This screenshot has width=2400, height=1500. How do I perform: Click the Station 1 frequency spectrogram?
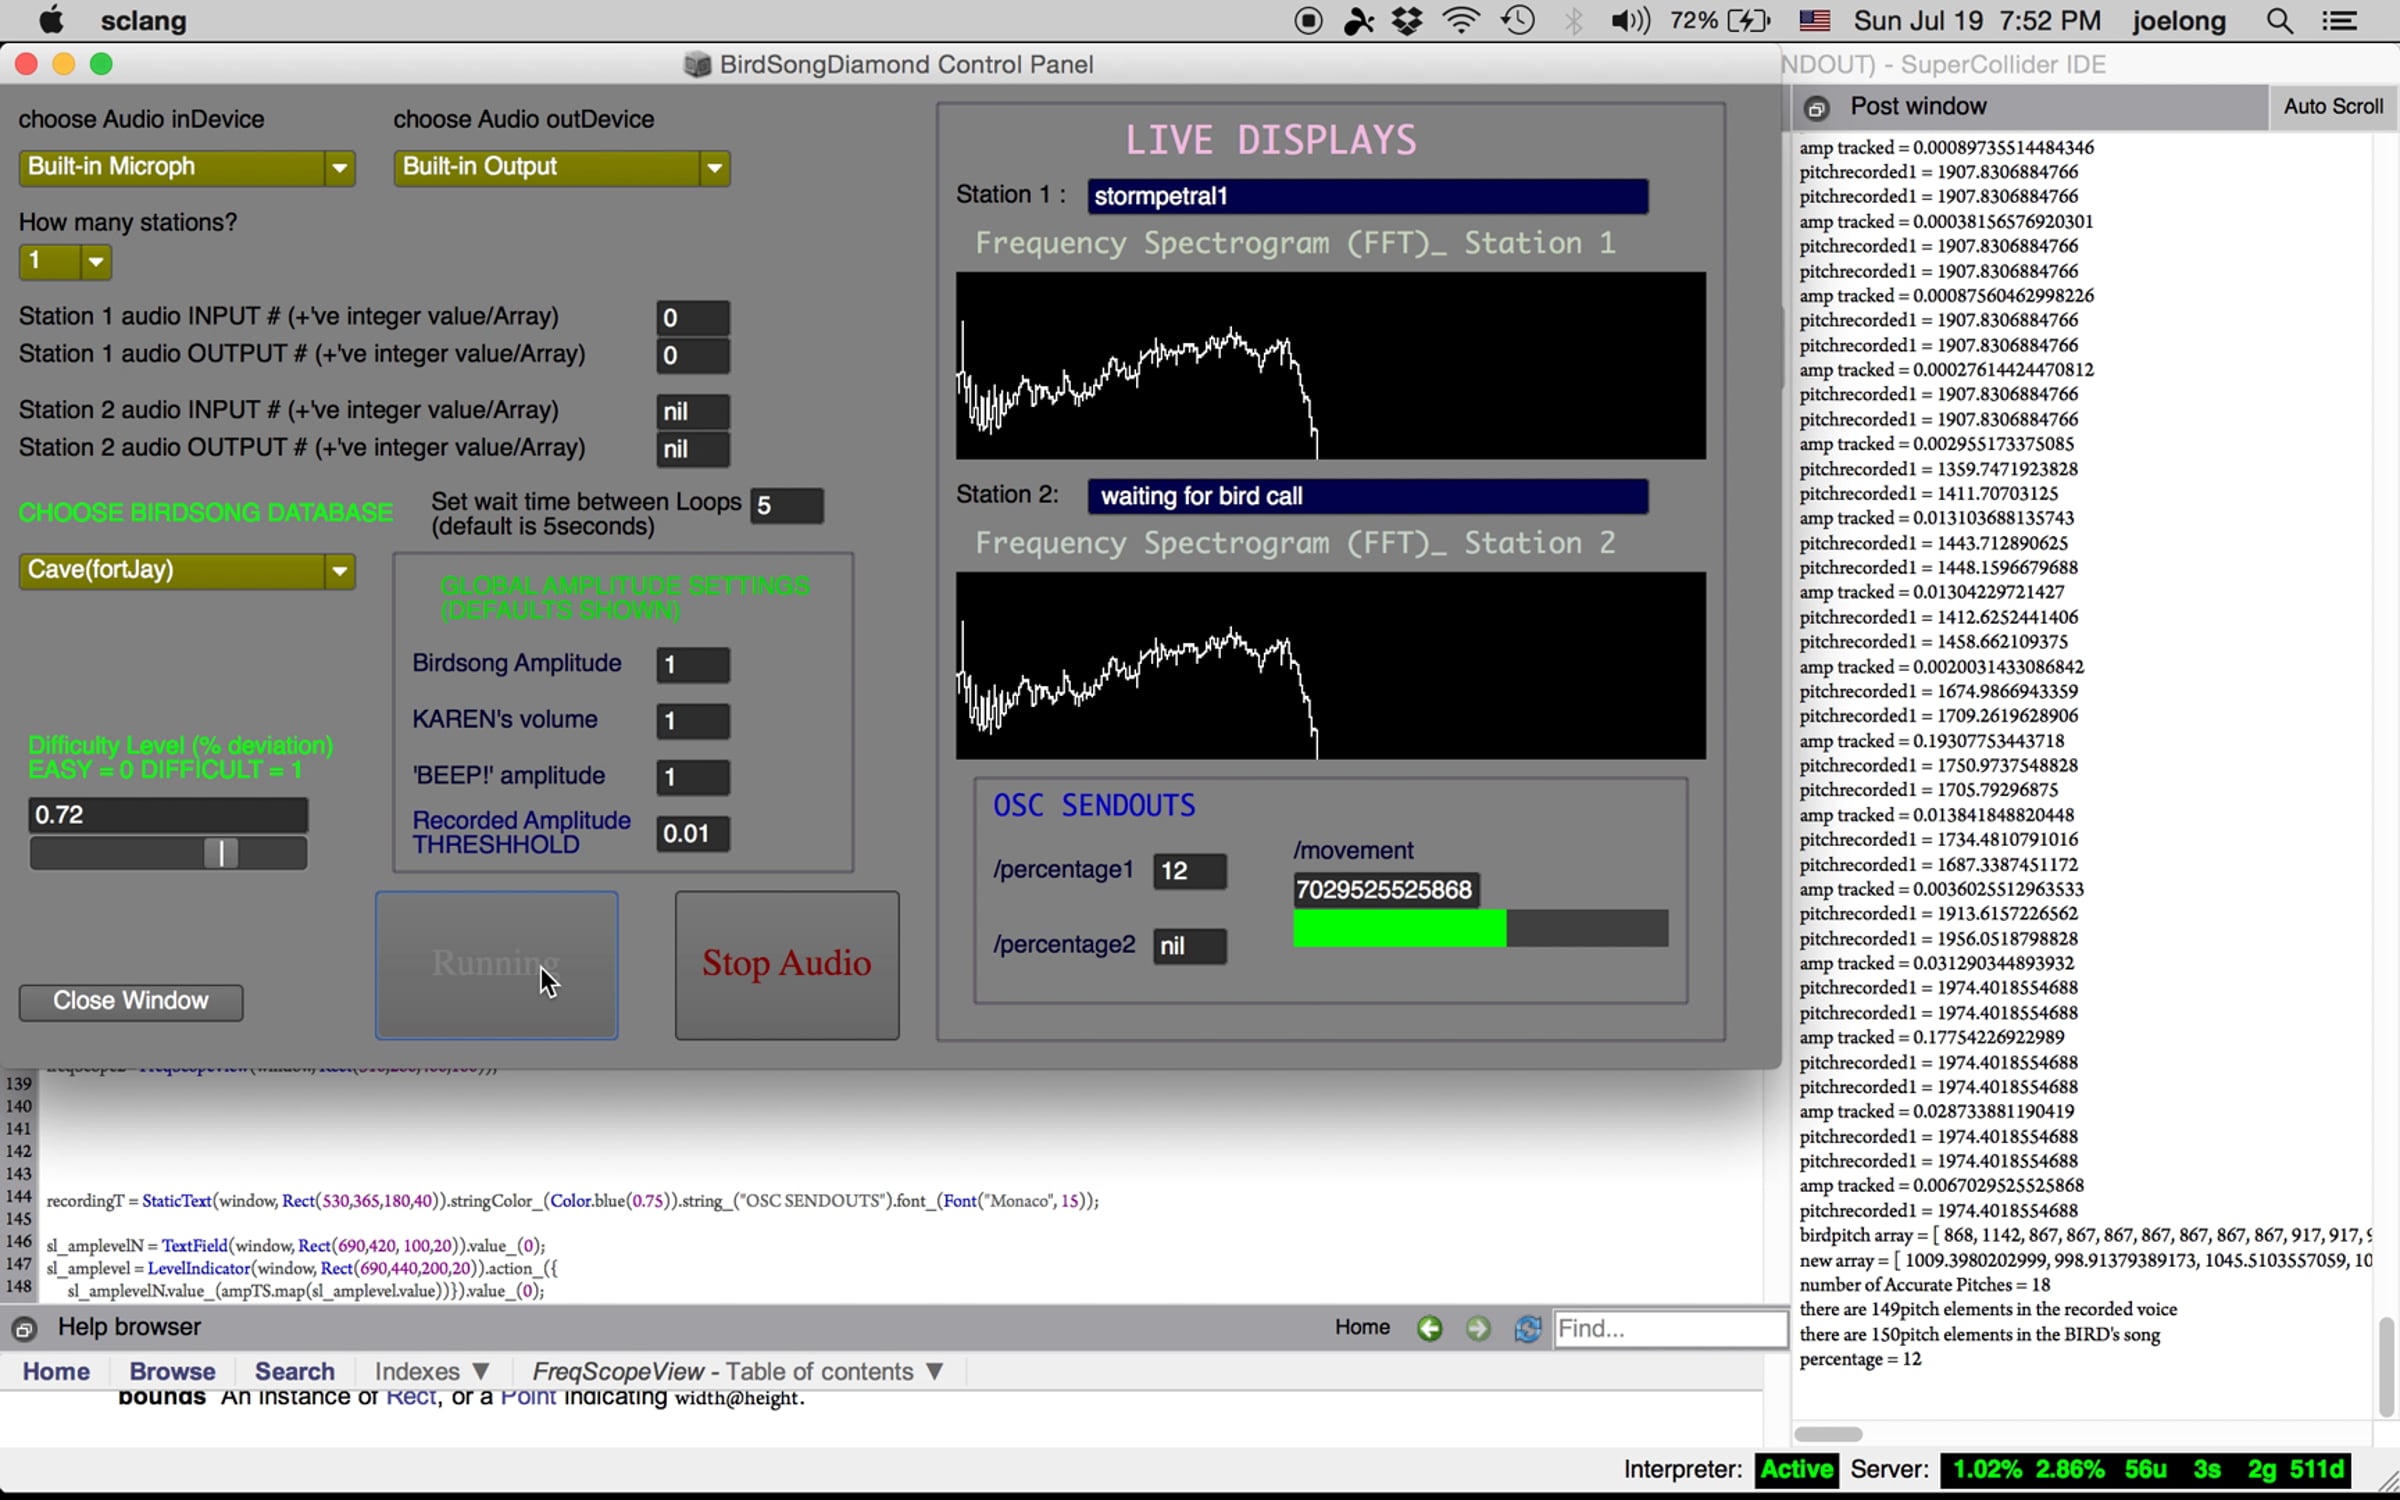pos(1331,366)
